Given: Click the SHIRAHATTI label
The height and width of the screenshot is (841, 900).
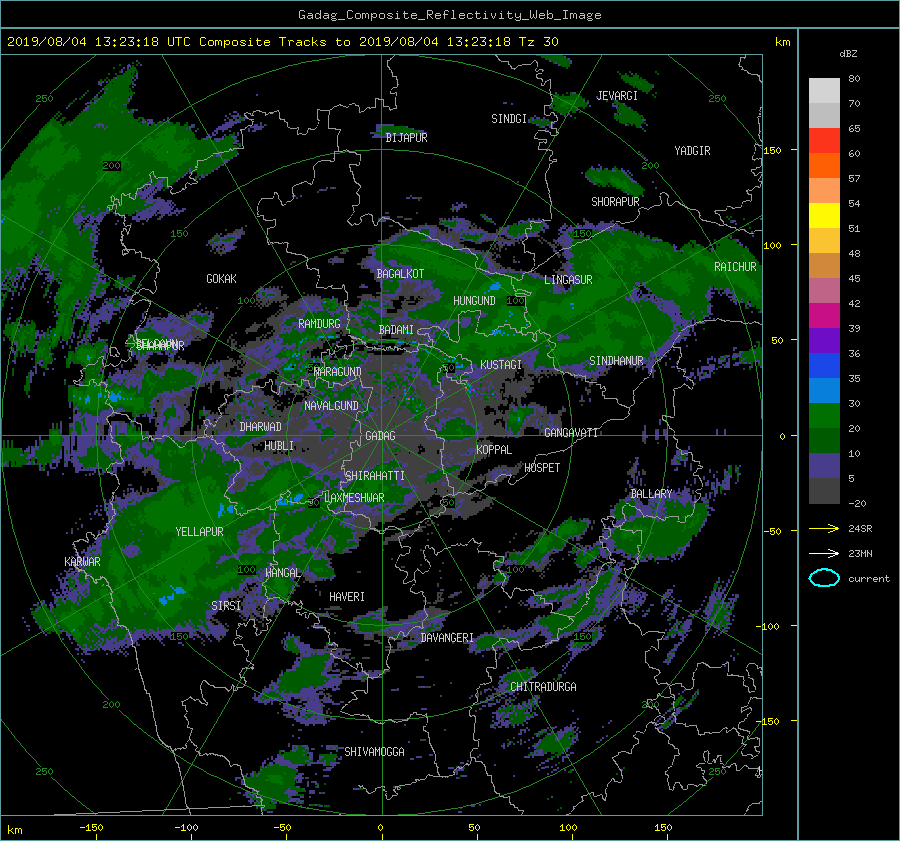Looking at the screenshot, I should (x=375, y=475).
